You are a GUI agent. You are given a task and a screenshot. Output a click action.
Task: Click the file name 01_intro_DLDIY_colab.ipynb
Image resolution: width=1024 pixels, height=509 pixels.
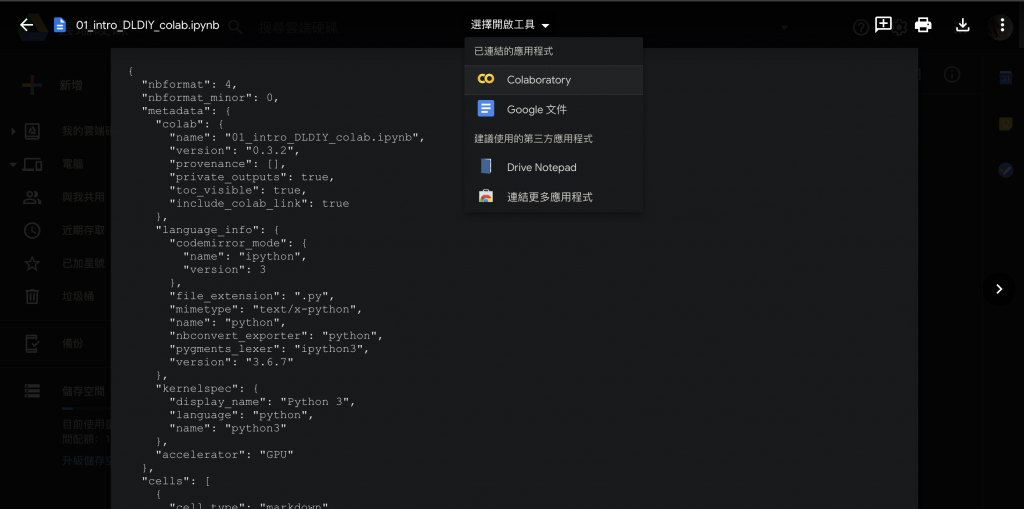click(x=148, y=25)
